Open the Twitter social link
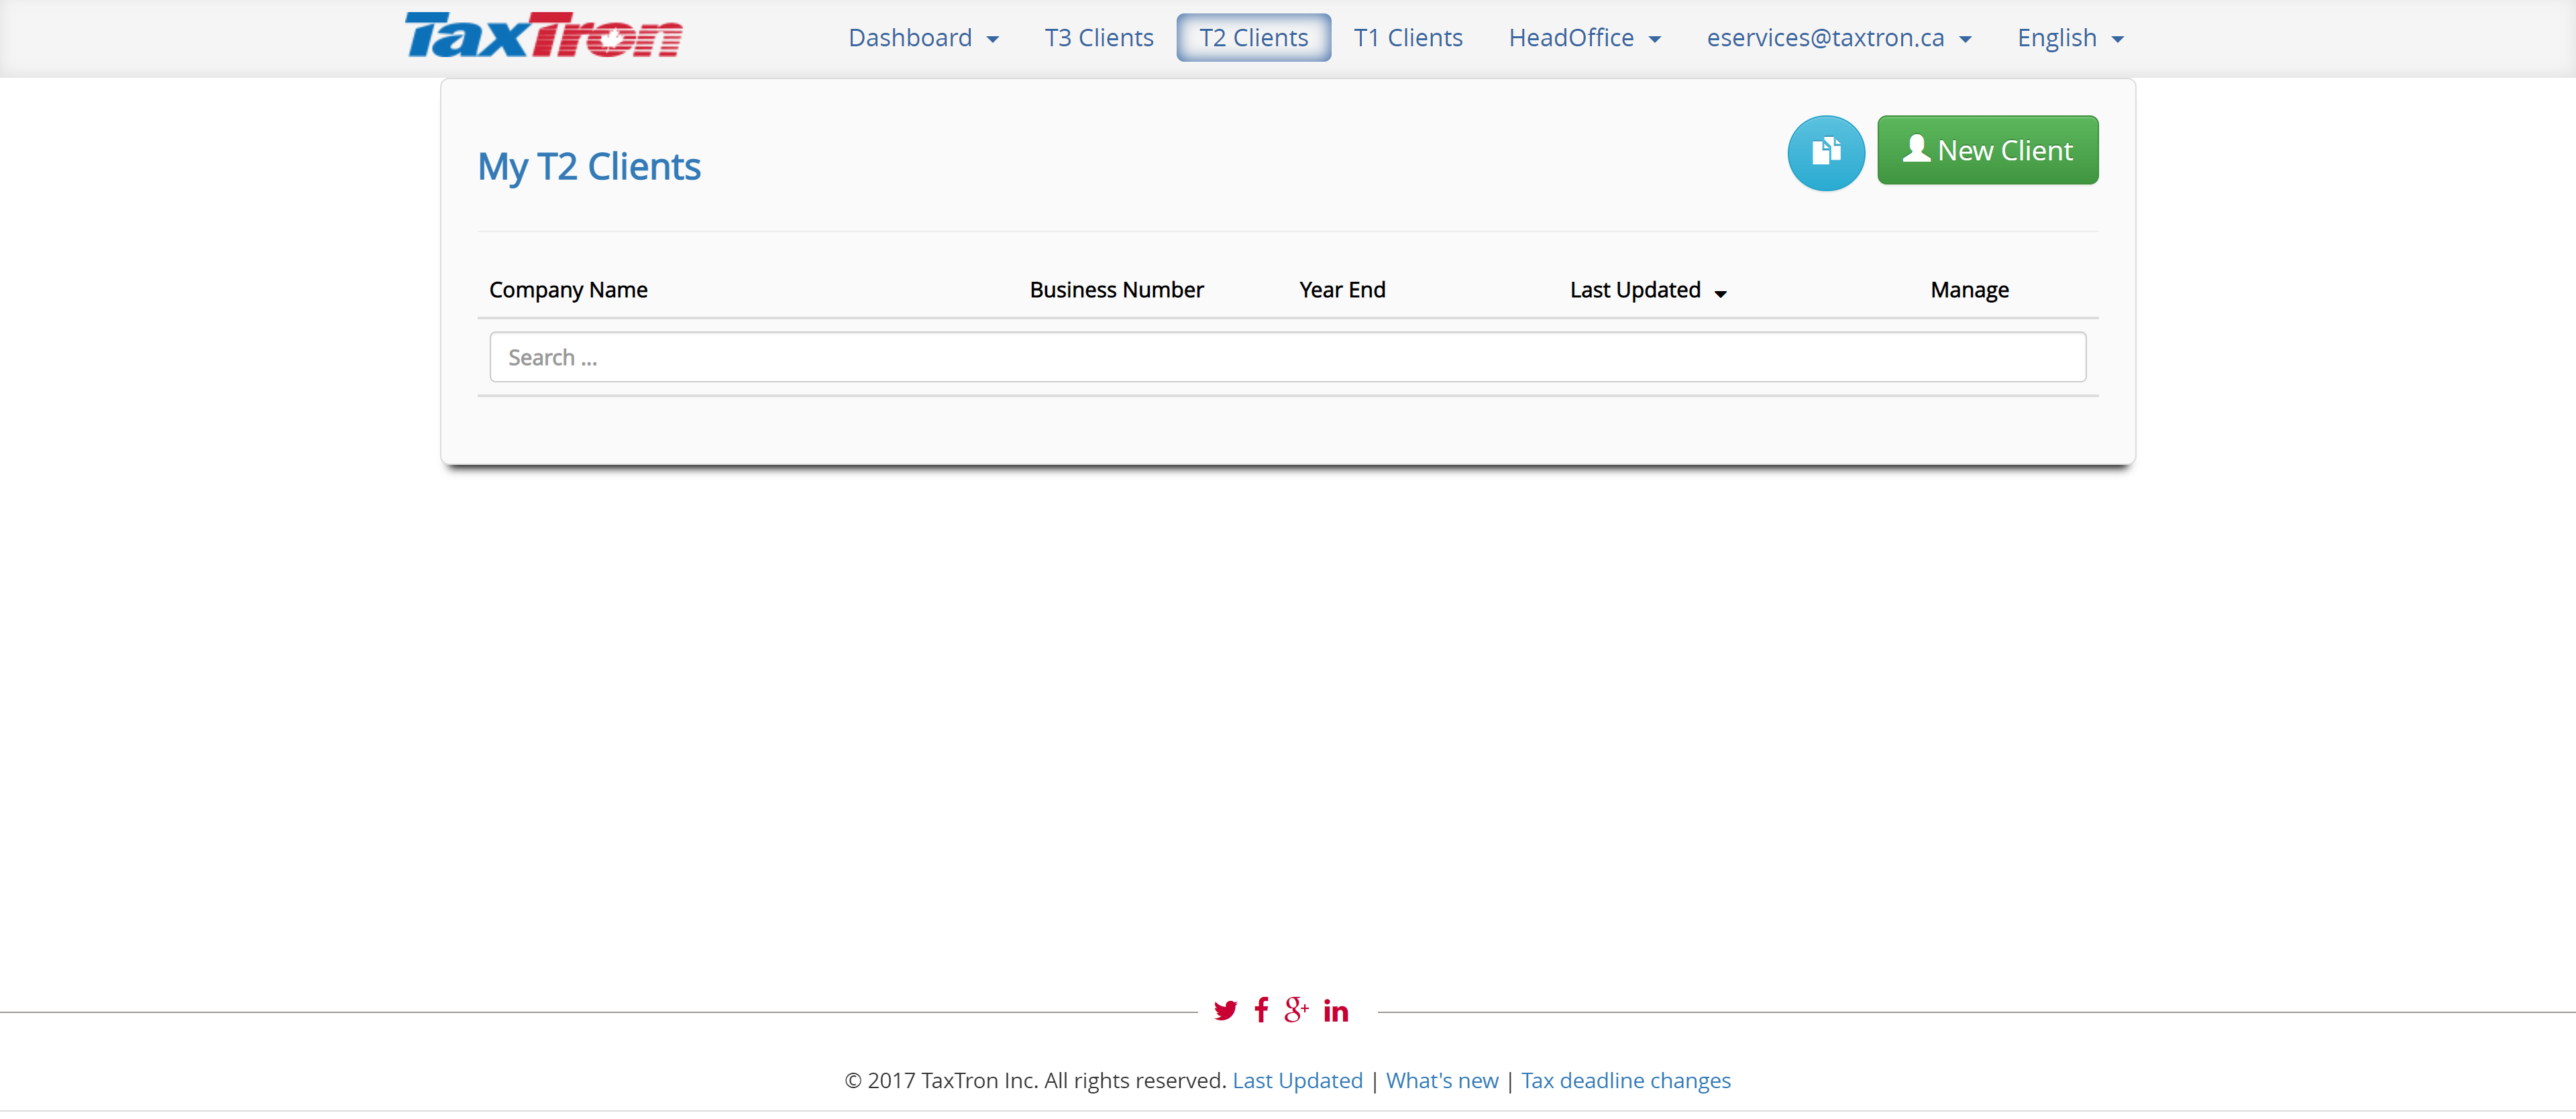 1225,1010
